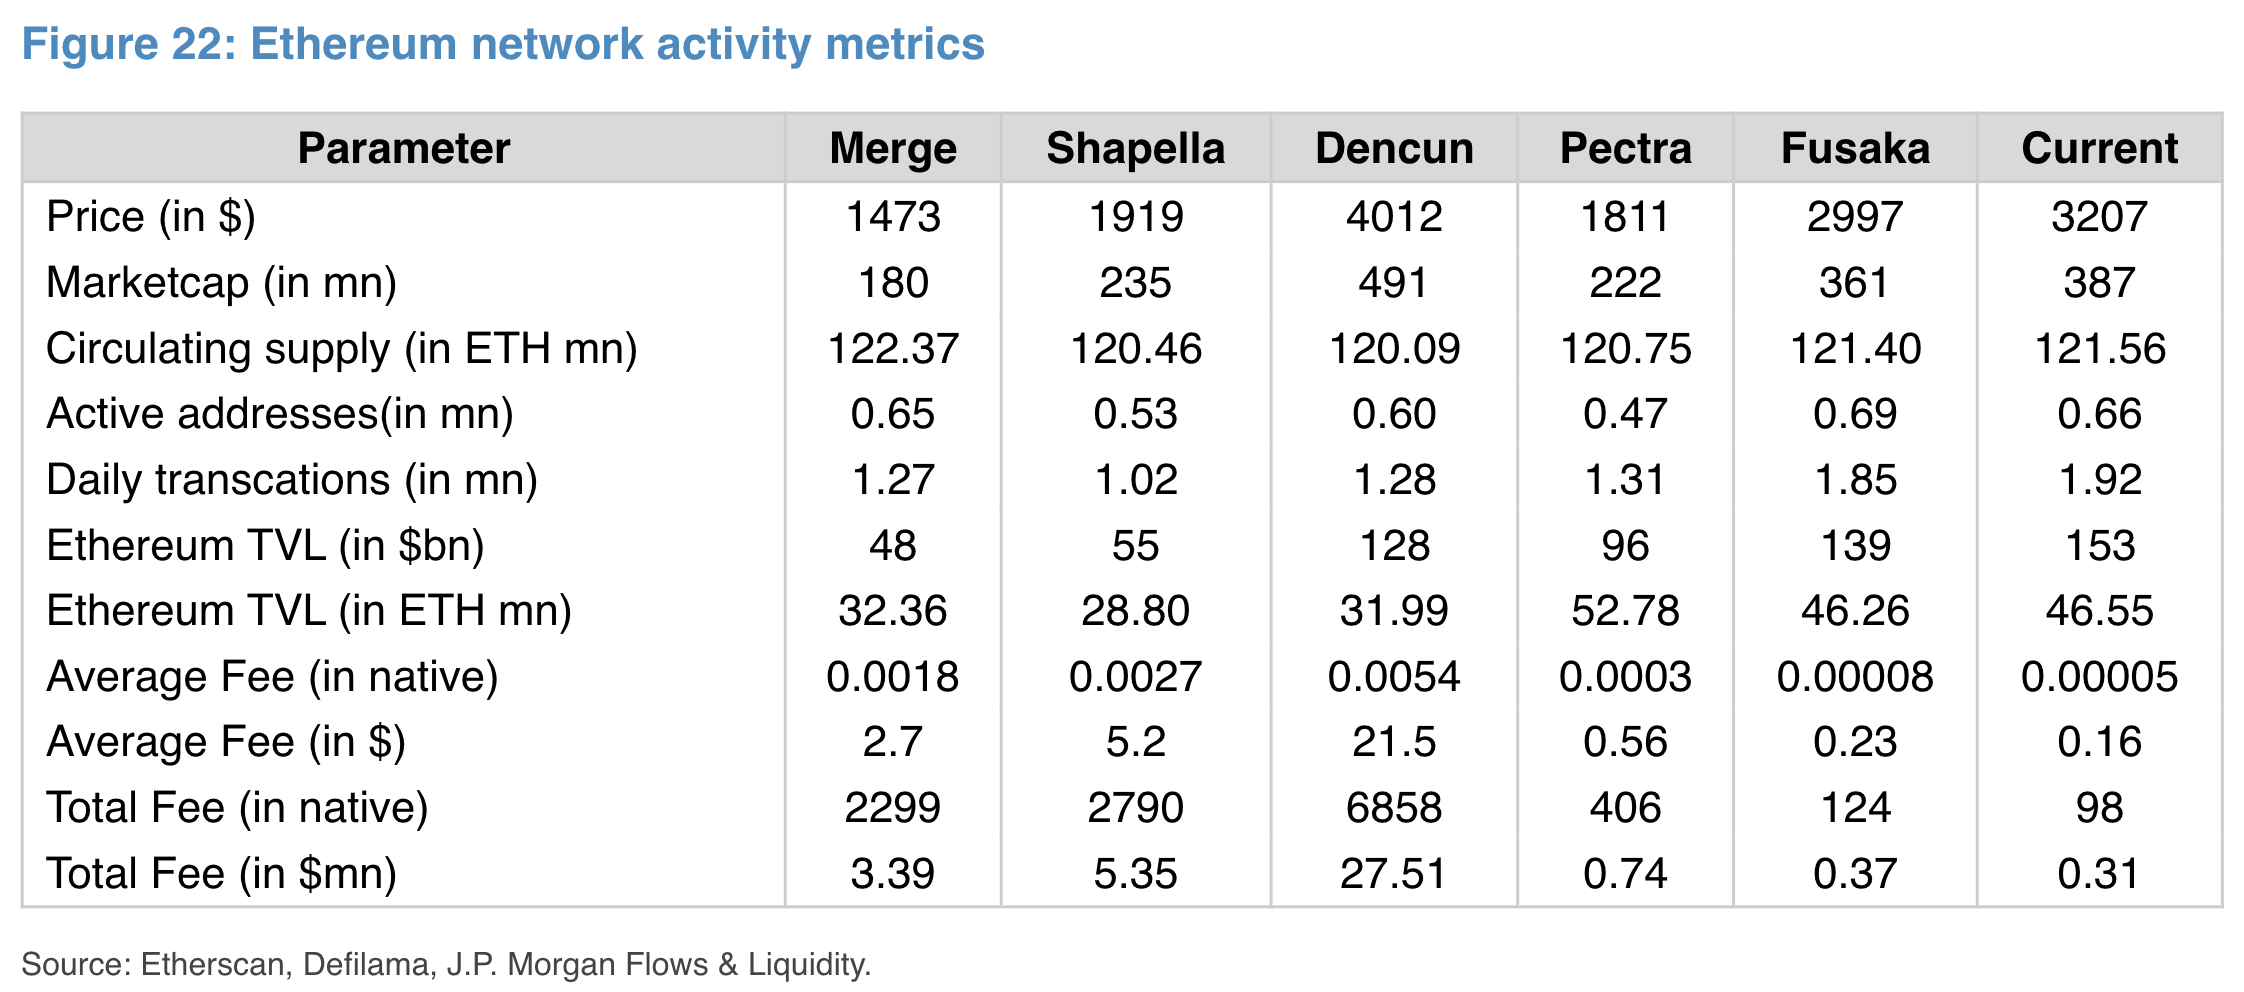Screen dimensions: 2244x992
Task: Select the Merge column header
Action: (x=893, y=148)
